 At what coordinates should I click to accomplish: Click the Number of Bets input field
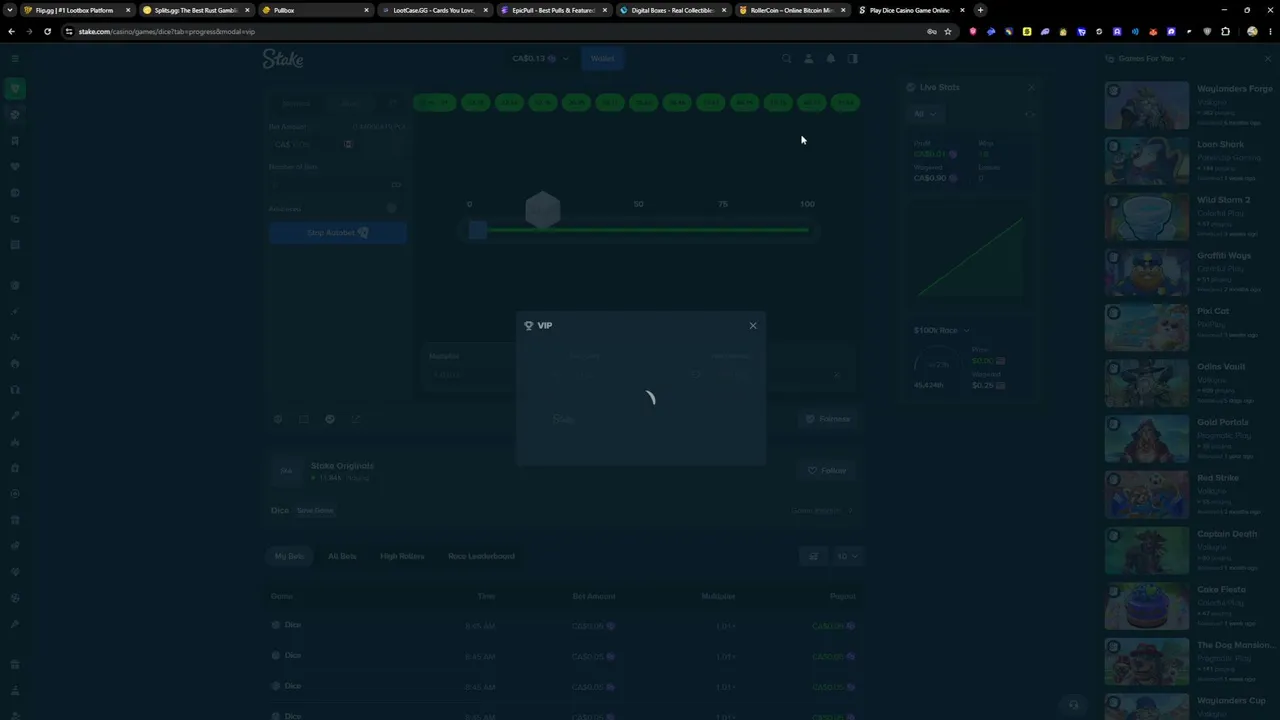tap(337, 185)
